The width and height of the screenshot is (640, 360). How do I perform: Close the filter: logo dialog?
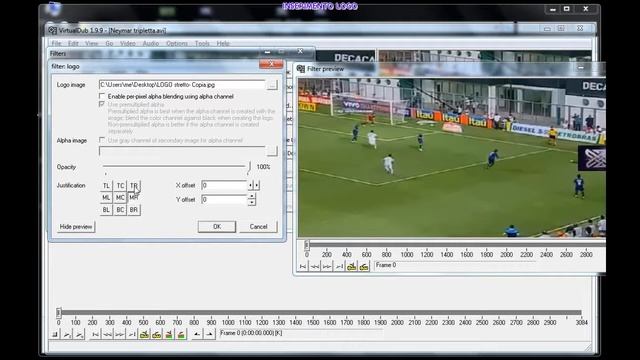(x=271, y=64)
